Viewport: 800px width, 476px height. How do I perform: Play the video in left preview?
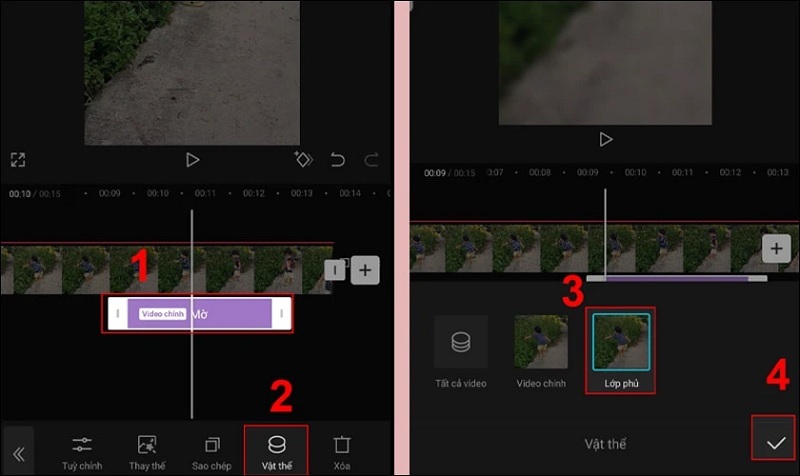tap(193, 159)
